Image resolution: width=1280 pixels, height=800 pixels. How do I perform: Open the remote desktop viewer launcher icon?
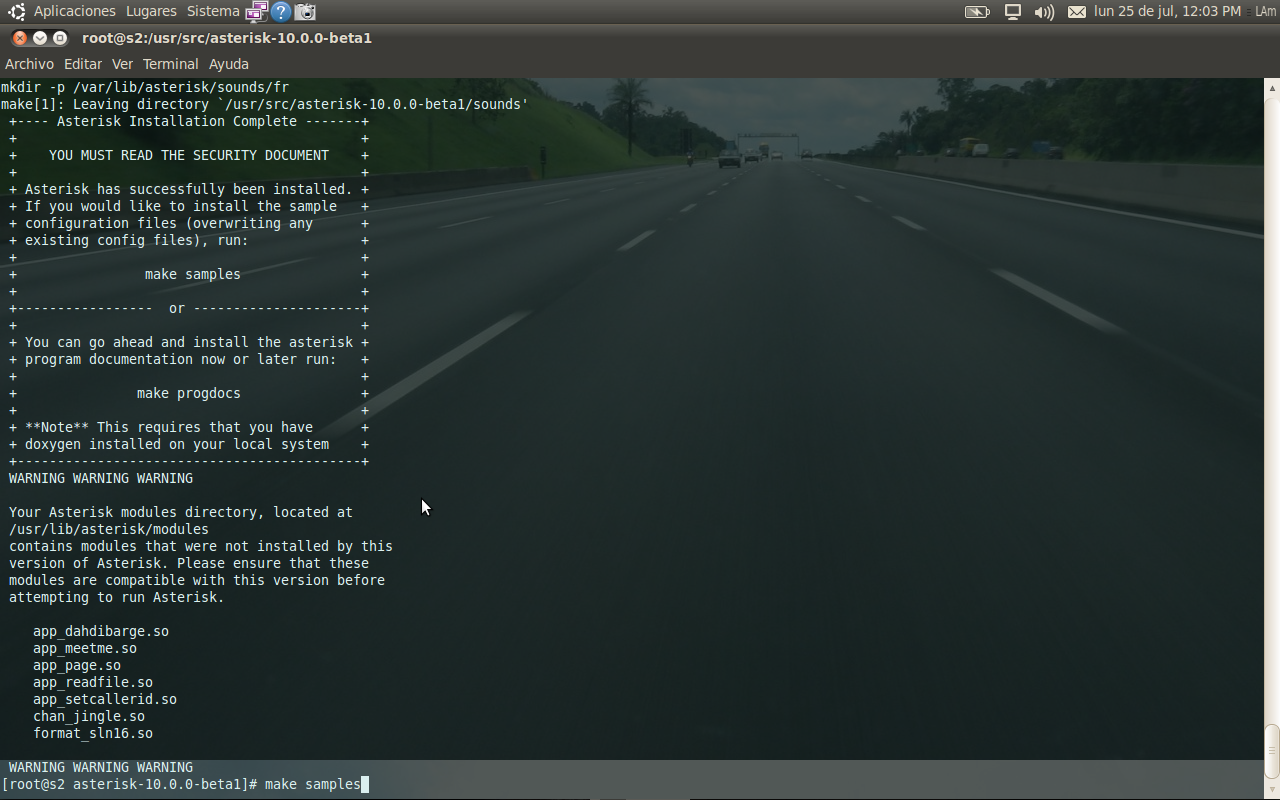257,12
